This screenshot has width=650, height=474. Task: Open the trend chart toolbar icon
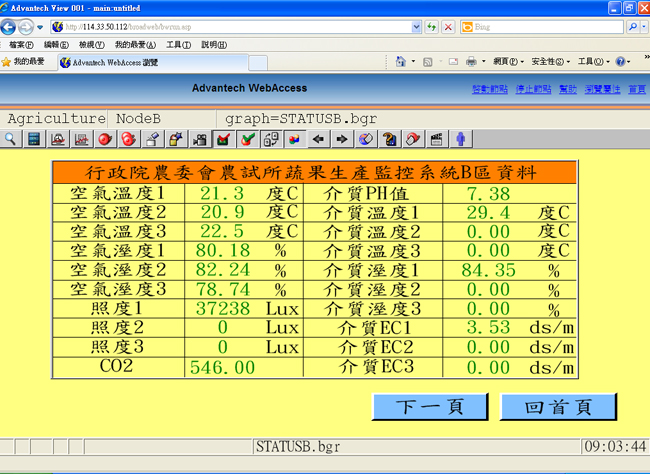point(81,139)
